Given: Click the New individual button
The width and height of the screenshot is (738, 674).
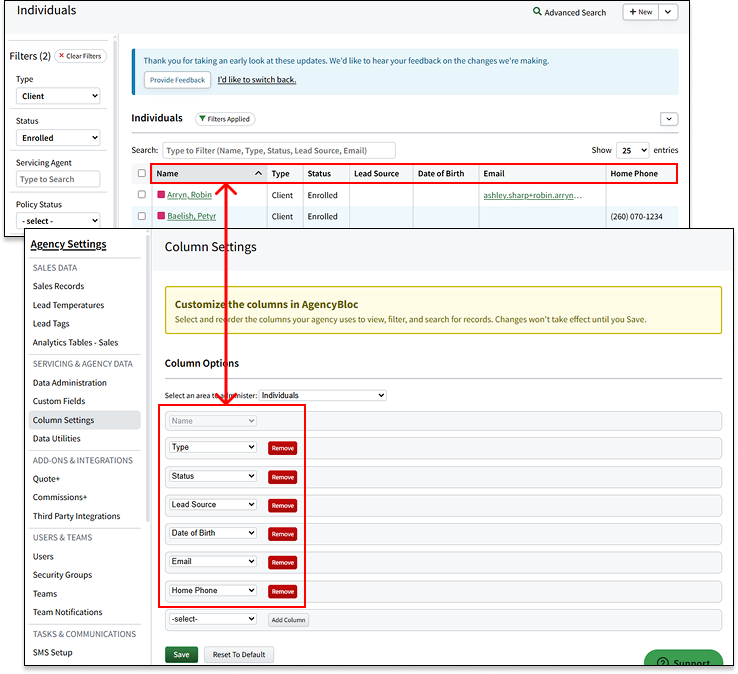Looking at the screenshot, I should (x=641, y=12).
